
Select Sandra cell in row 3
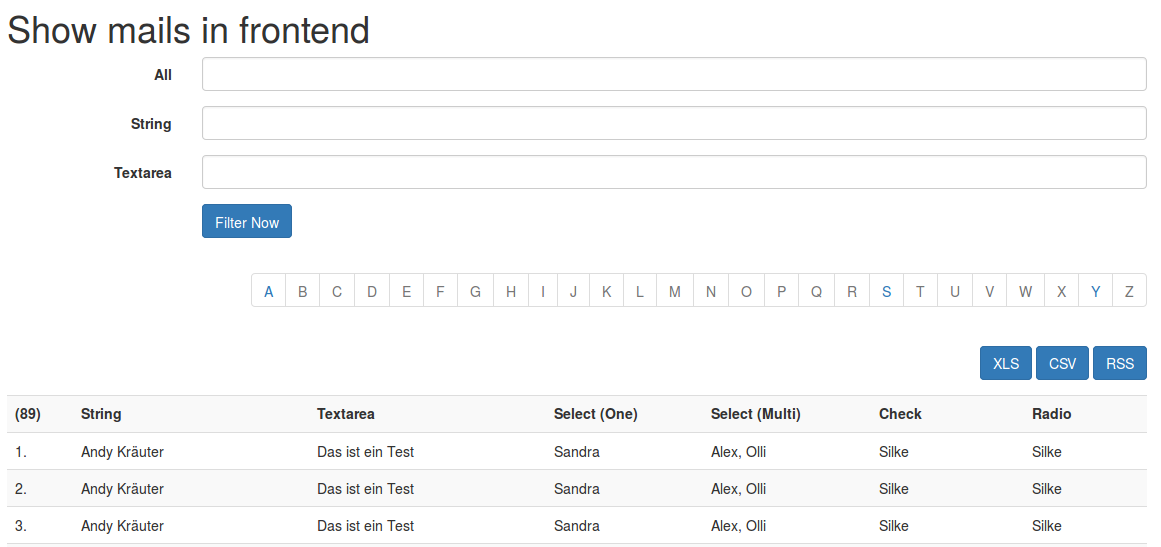click(x=577, y=526)
